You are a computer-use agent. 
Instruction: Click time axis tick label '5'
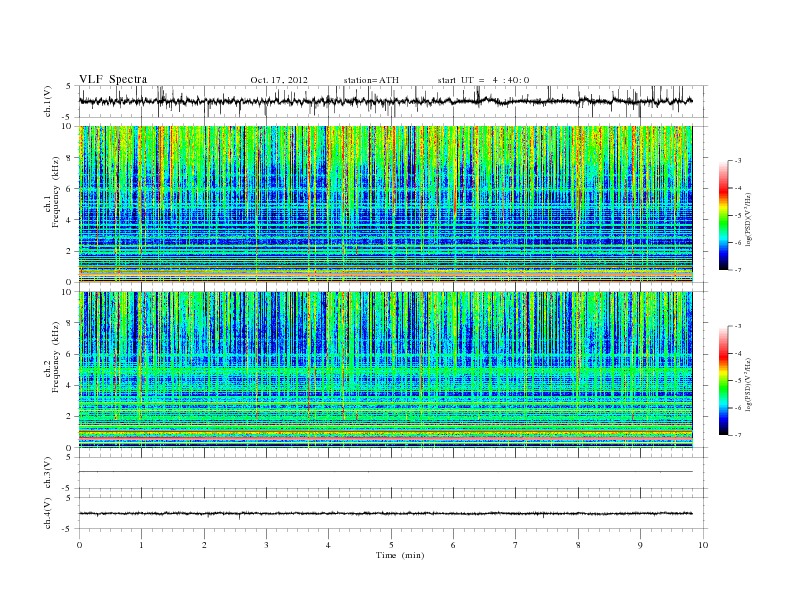(391, 545)
